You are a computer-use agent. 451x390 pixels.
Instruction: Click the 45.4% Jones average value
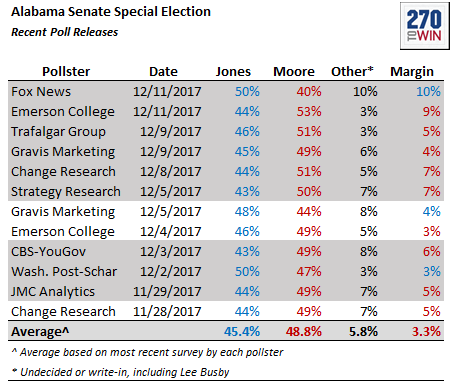coord(242,332)
